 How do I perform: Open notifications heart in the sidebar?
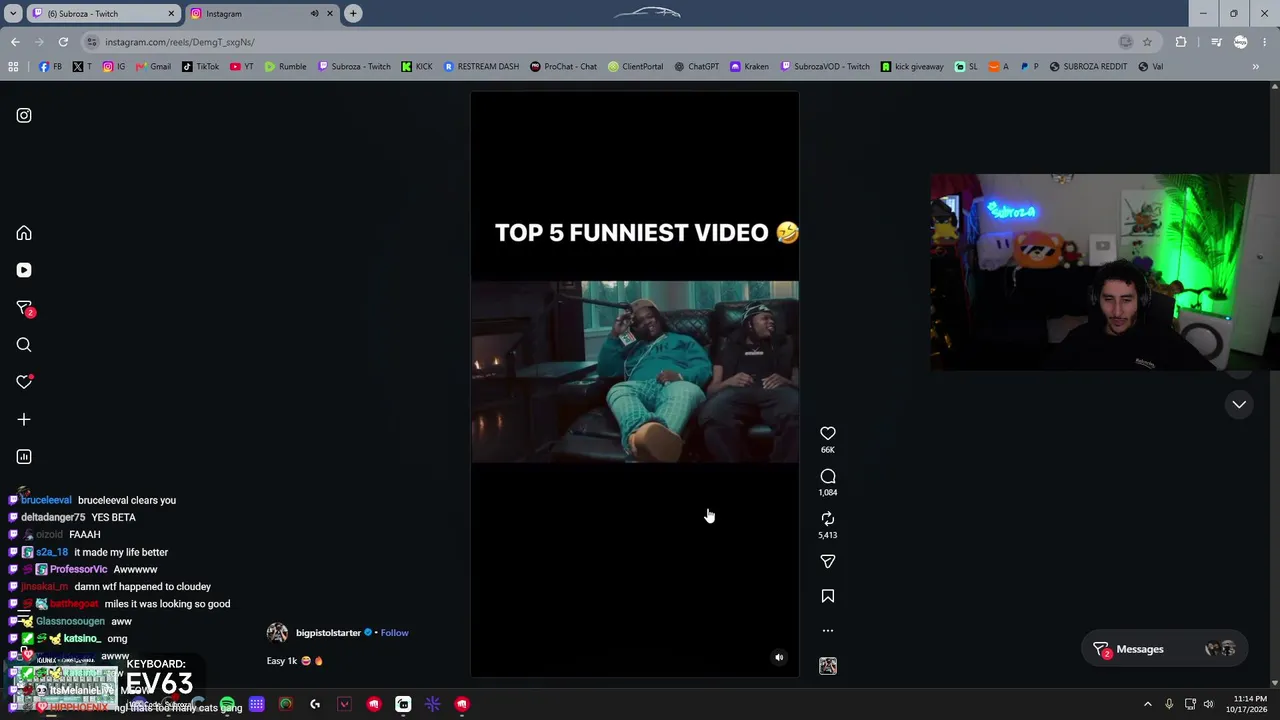point(24,382)
